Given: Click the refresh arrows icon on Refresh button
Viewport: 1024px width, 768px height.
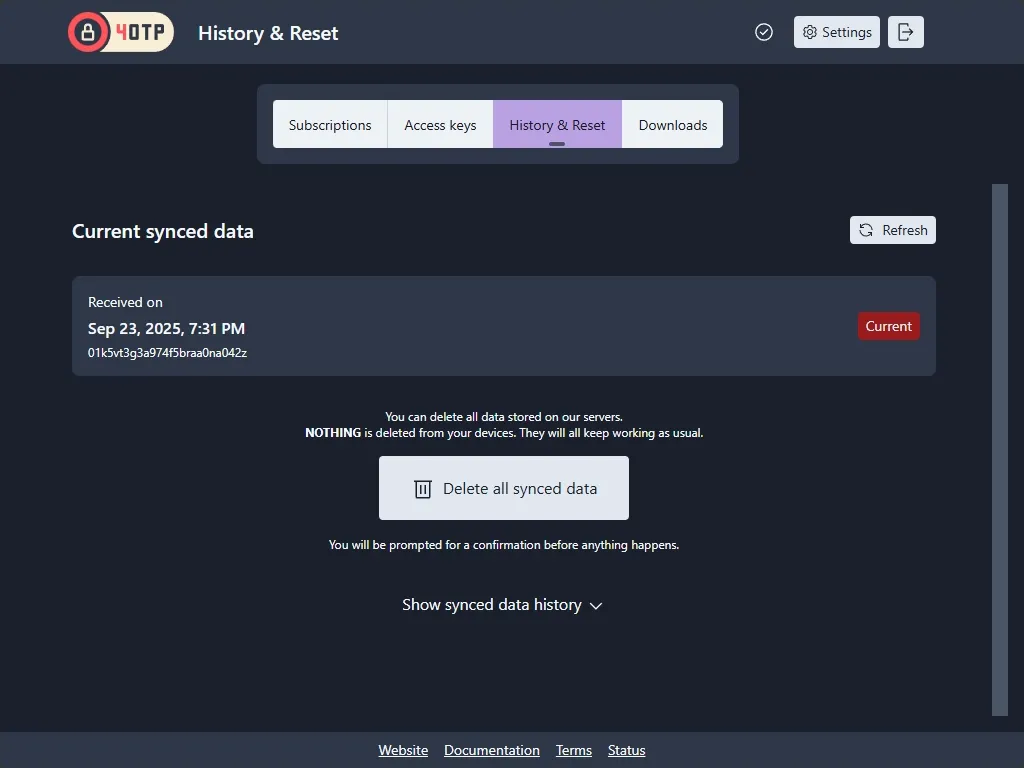Looking at the screenshot, I should click(865, 230).
